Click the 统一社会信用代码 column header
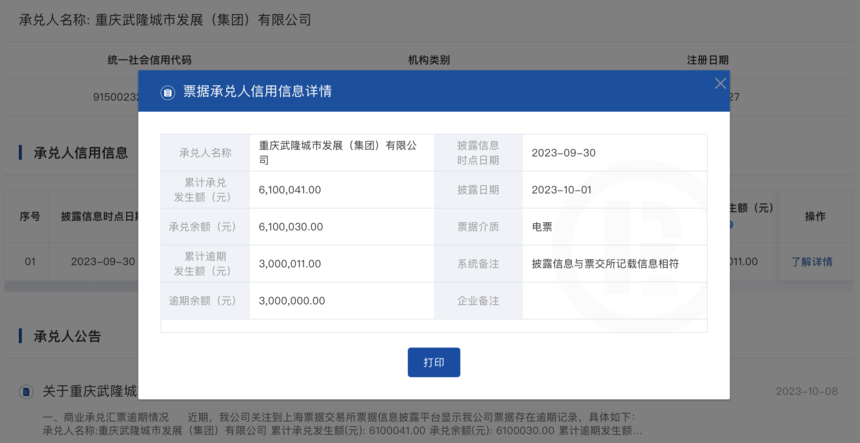 tap(150, 60)
